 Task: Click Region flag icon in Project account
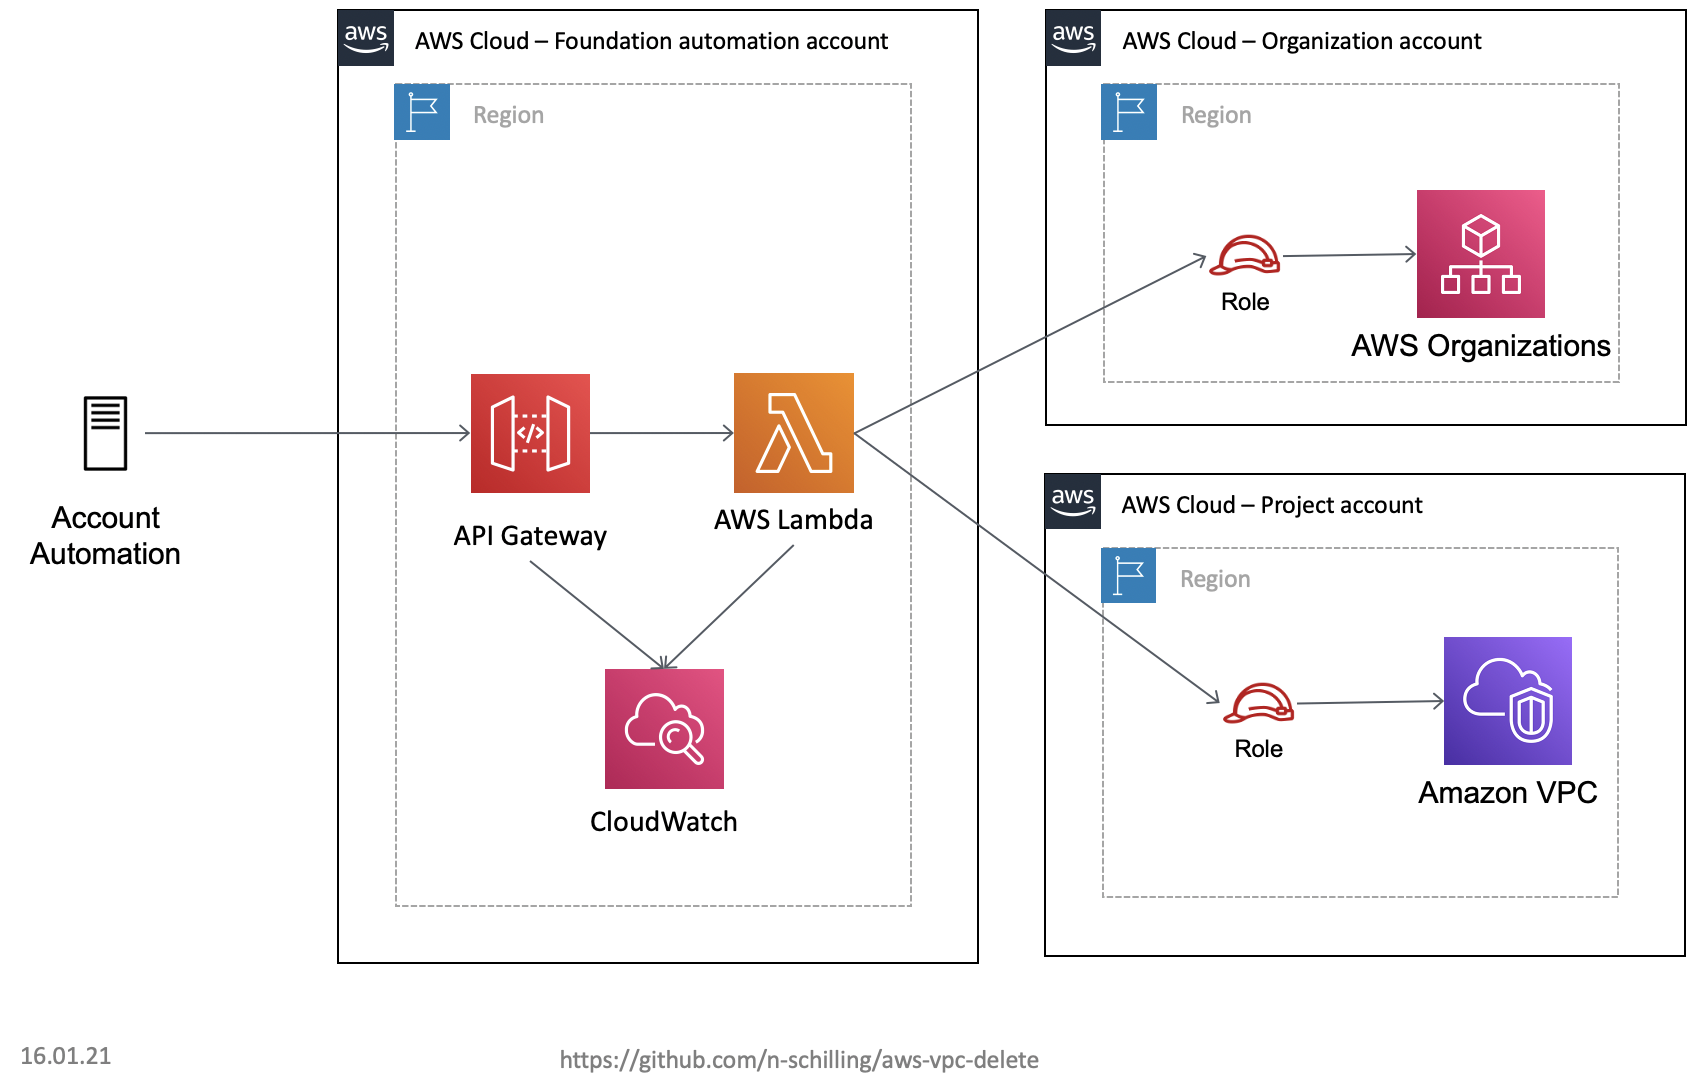click(1128, 575)
